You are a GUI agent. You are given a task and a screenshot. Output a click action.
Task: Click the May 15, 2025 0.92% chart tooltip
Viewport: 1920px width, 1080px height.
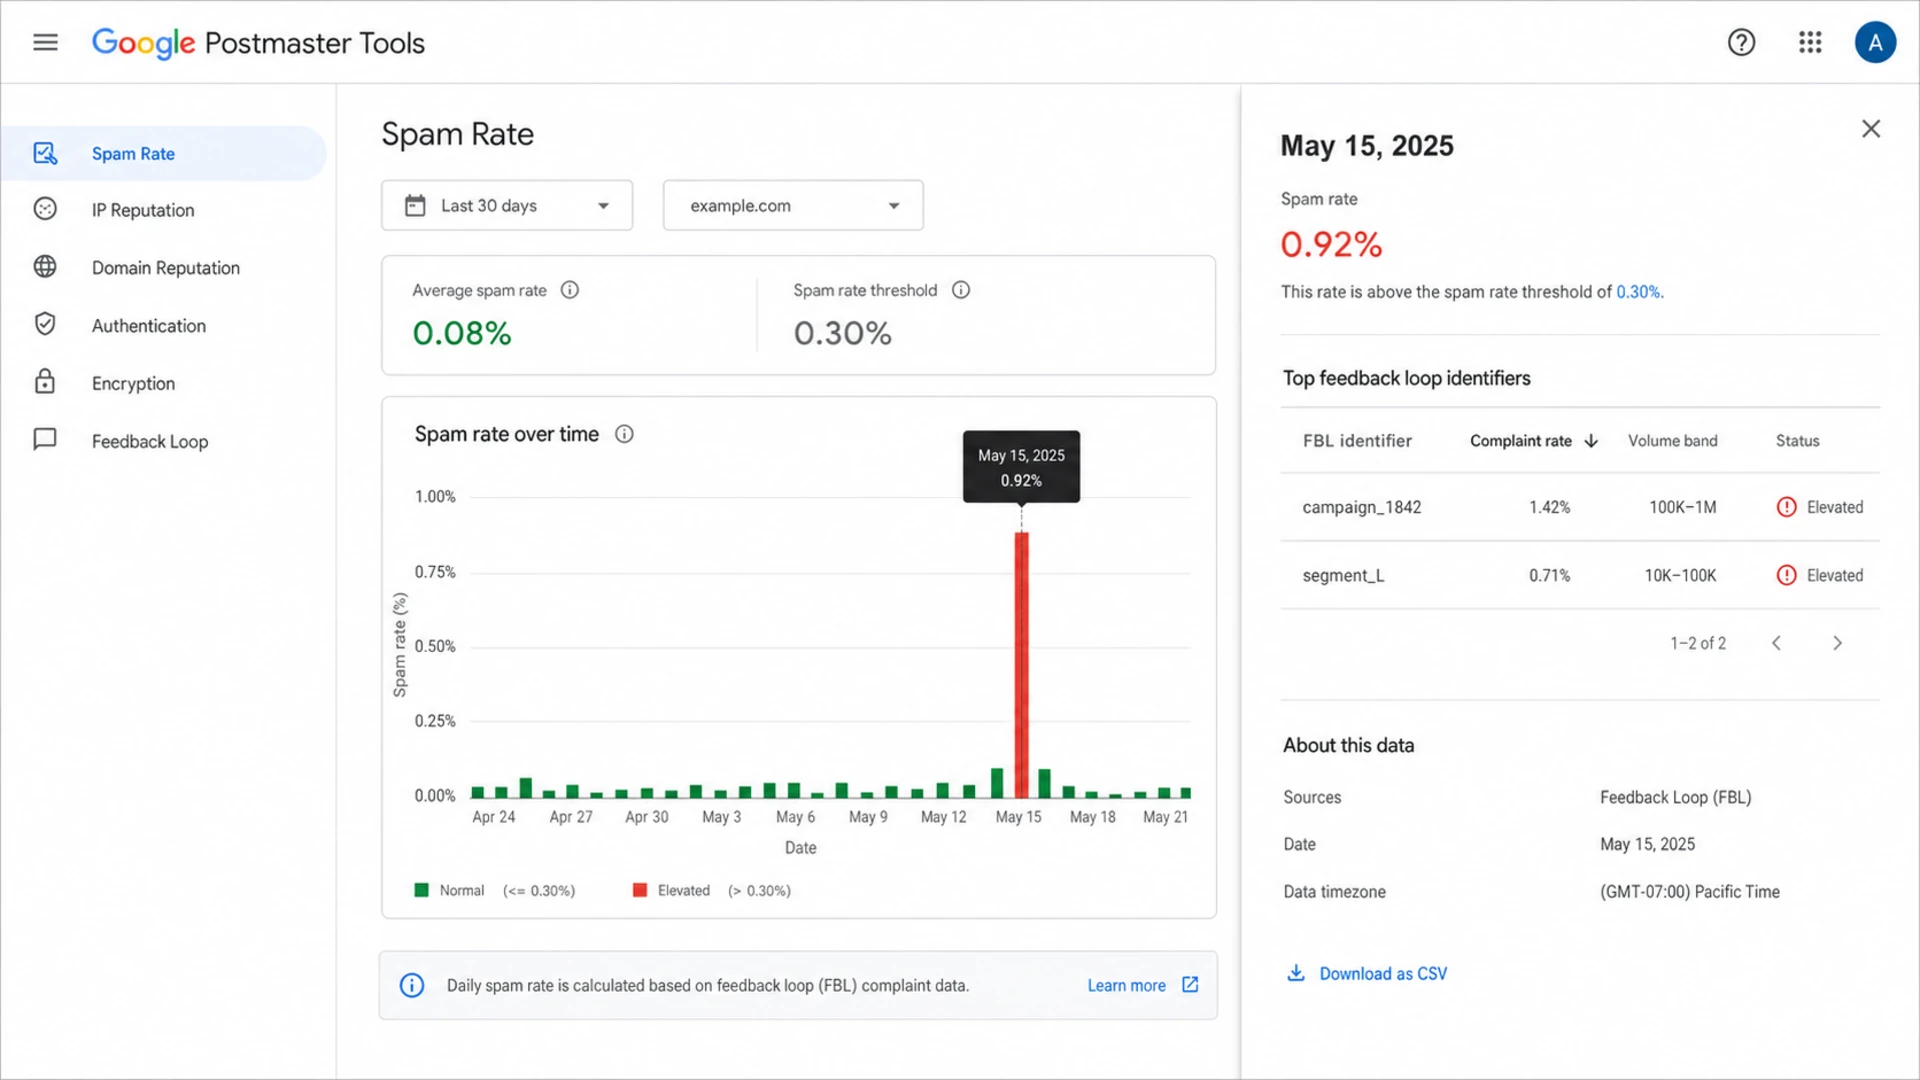pyautogui.click(x=1021, y=467)
